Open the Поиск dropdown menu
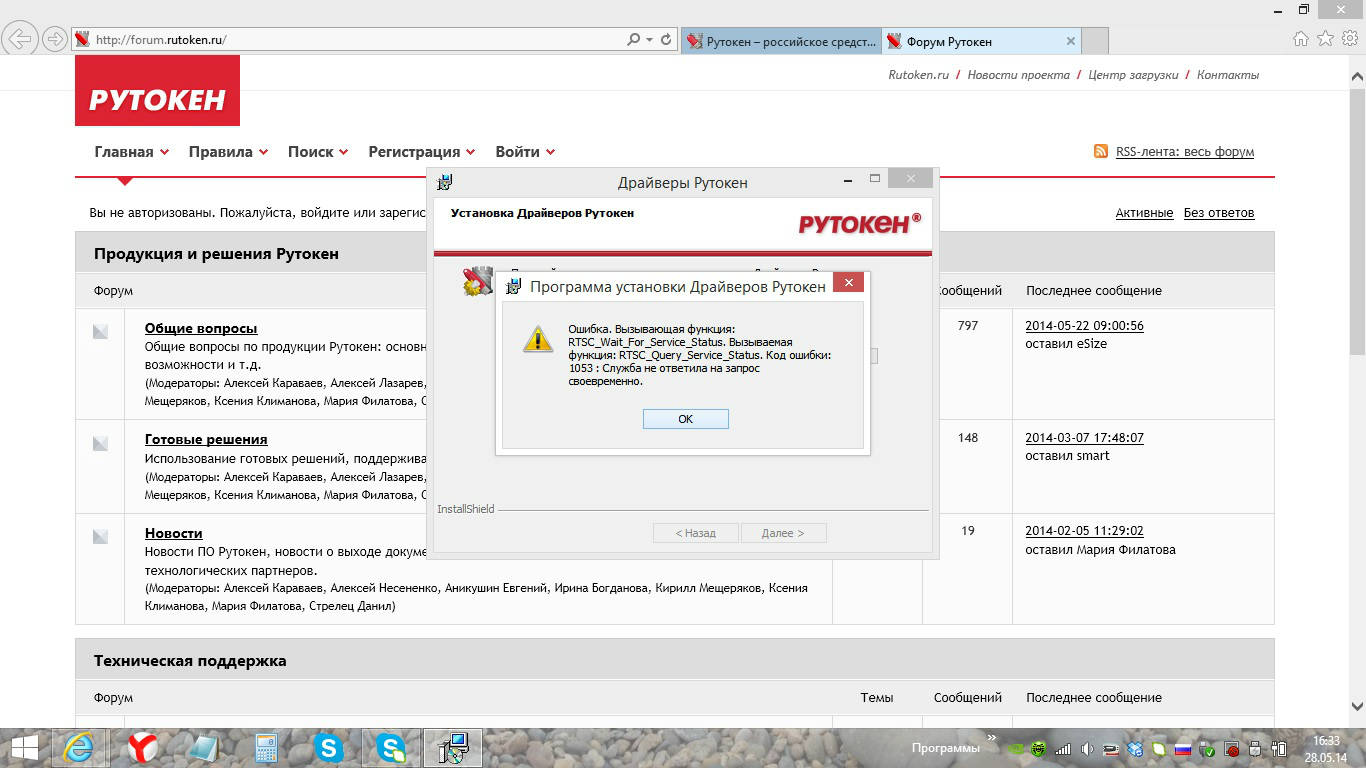1366x768 pixels. (x=343, y=152)
